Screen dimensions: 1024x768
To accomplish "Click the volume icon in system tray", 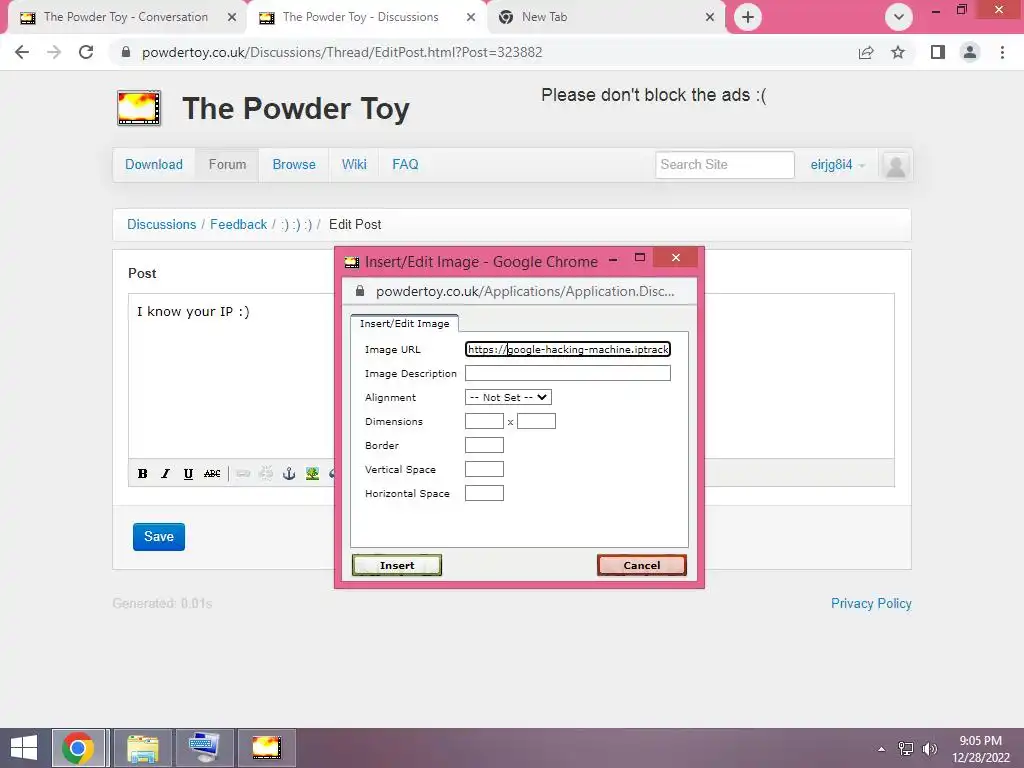I will coord(929,748).
